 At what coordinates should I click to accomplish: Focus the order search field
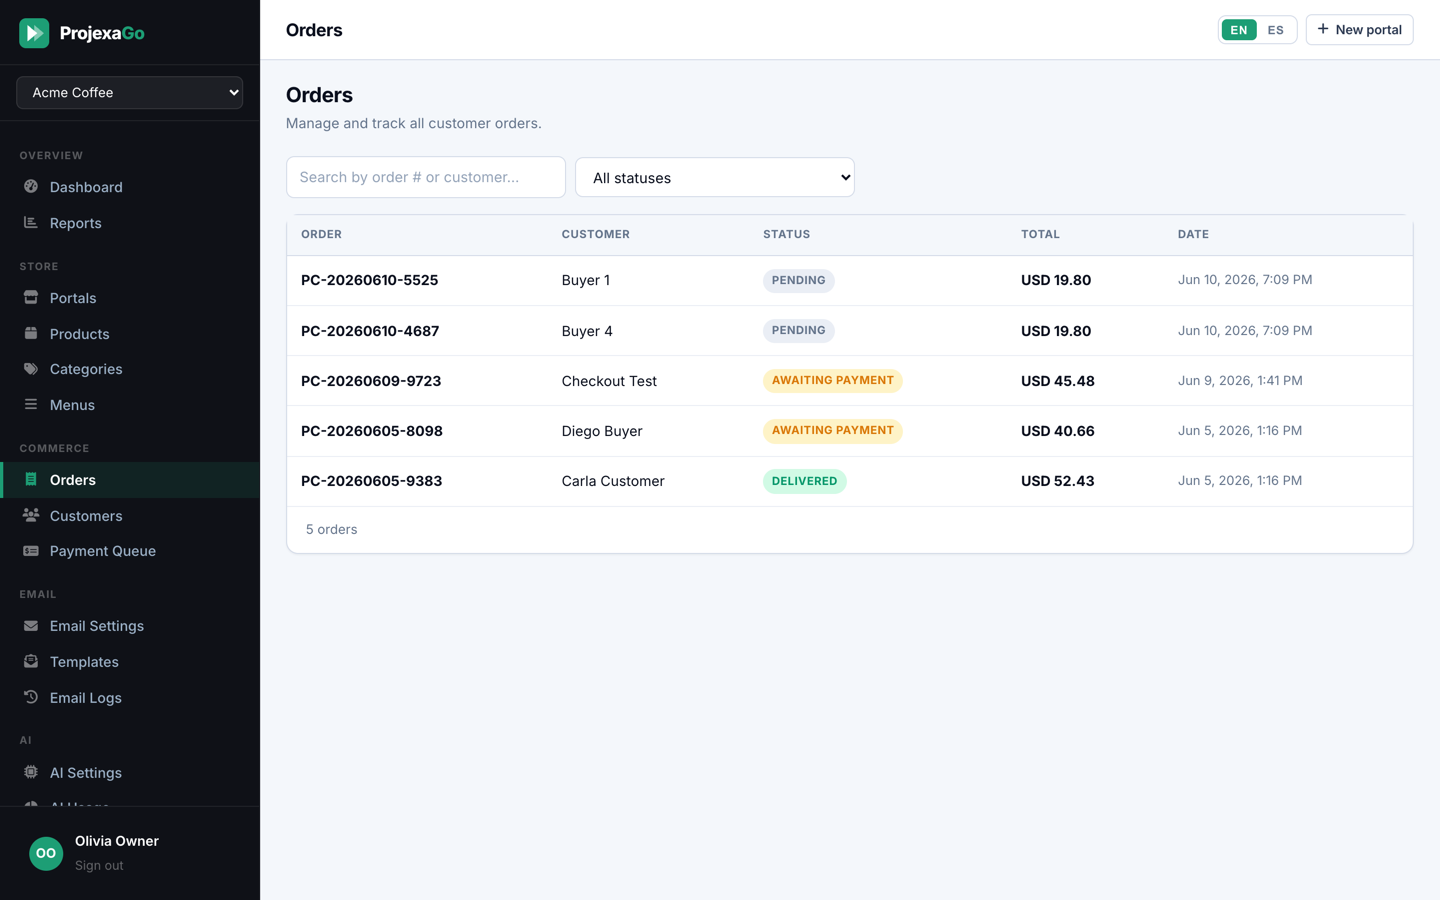pyautogui.click(x=426, y=177)
